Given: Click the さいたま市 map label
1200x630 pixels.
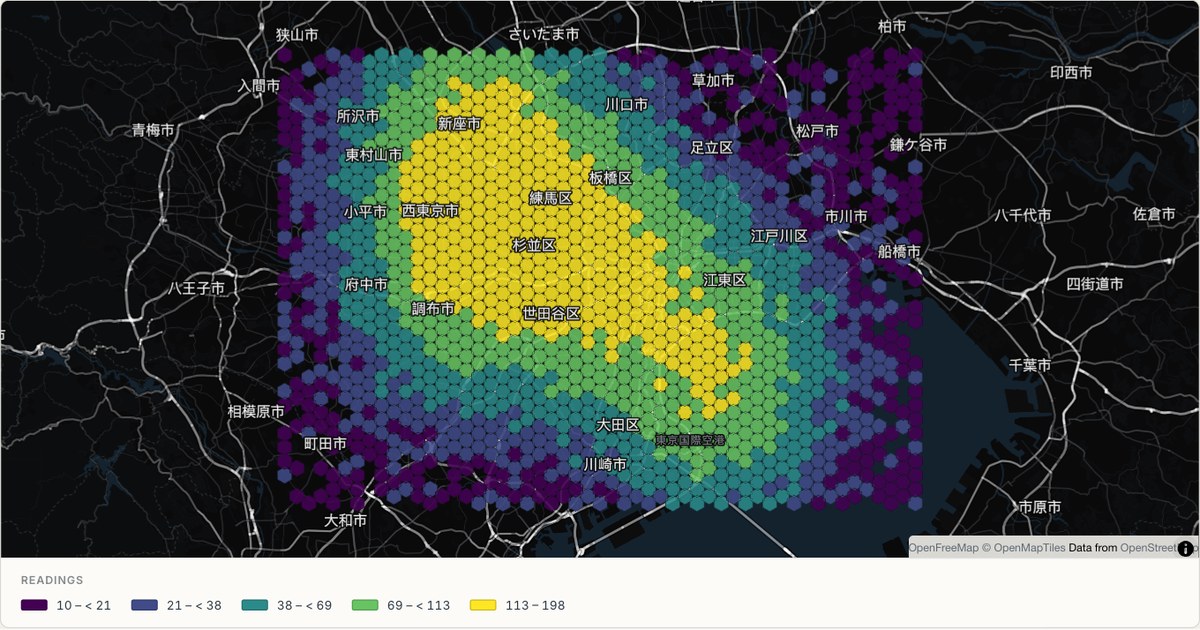Looking at the screenshot, I should click(x=544, y=34).
